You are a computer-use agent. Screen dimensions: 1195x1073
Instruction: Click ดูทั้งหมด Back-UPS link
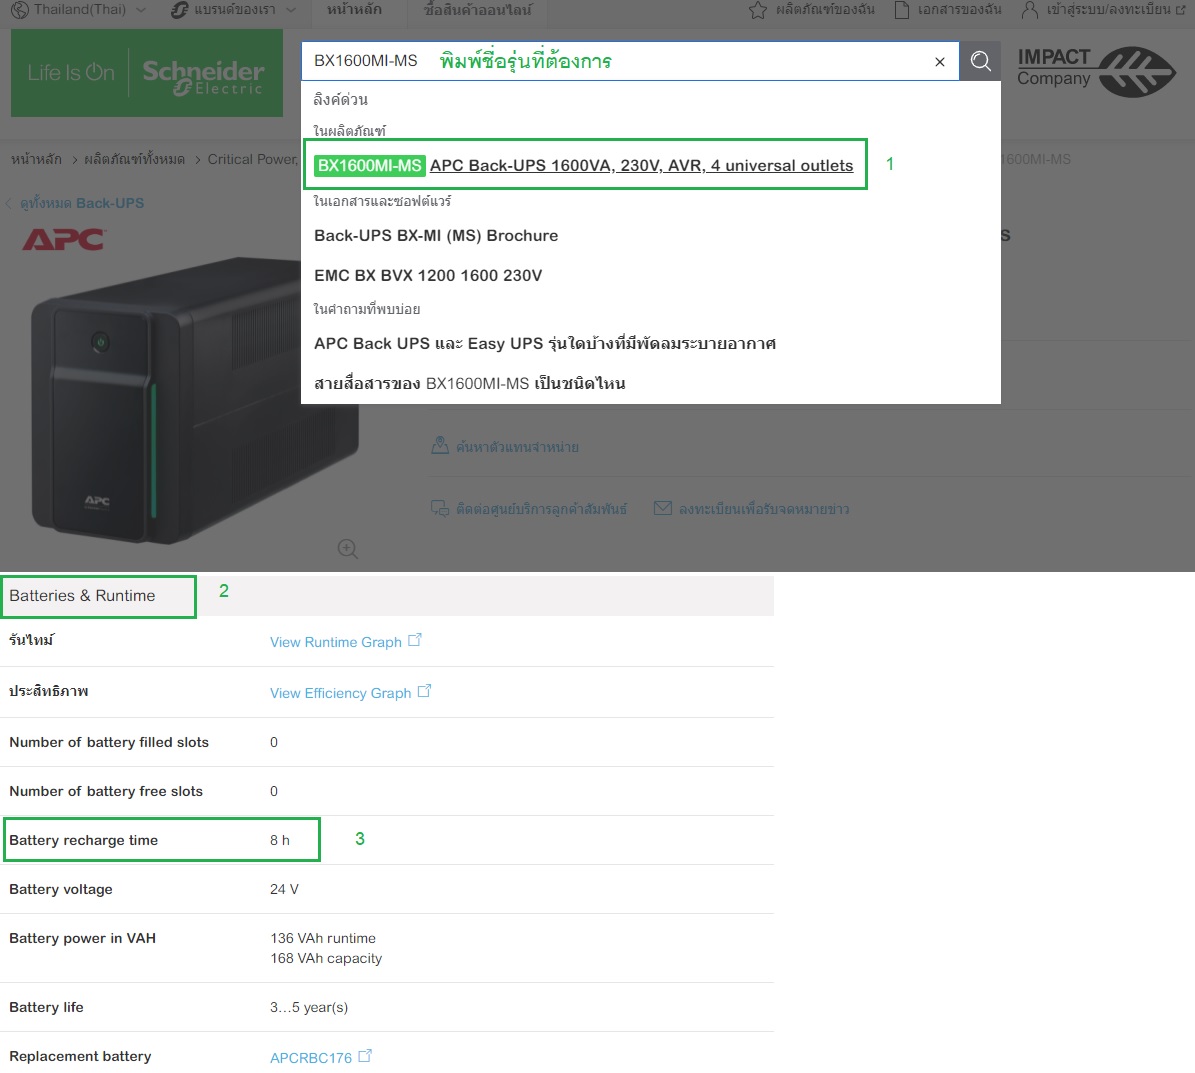point(82,203)
